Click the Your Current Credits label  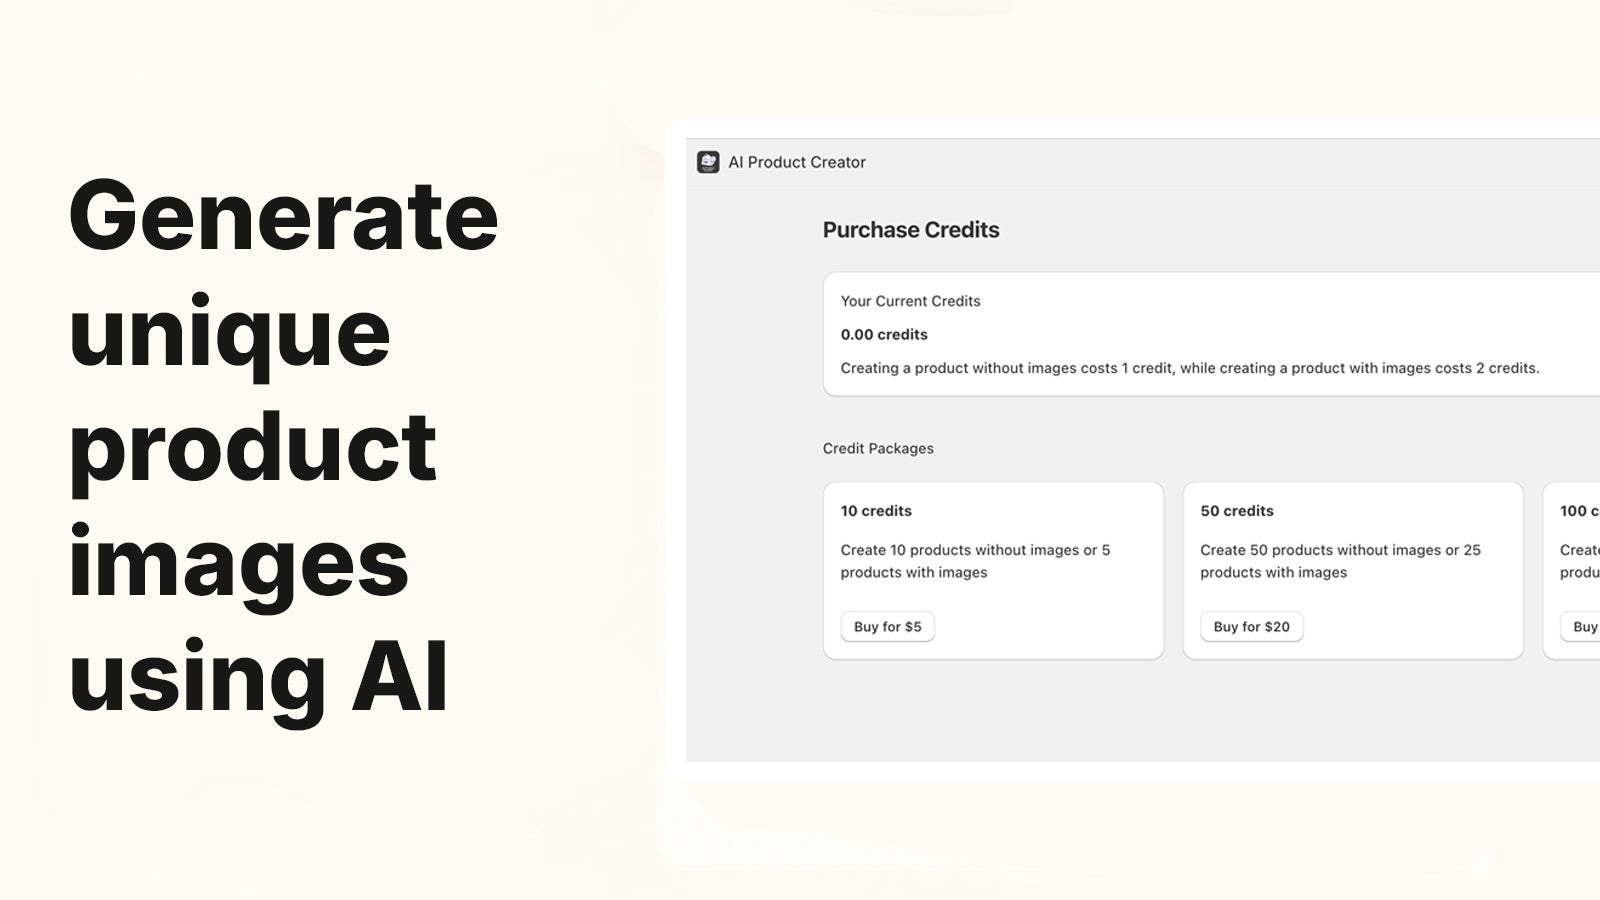910,301
